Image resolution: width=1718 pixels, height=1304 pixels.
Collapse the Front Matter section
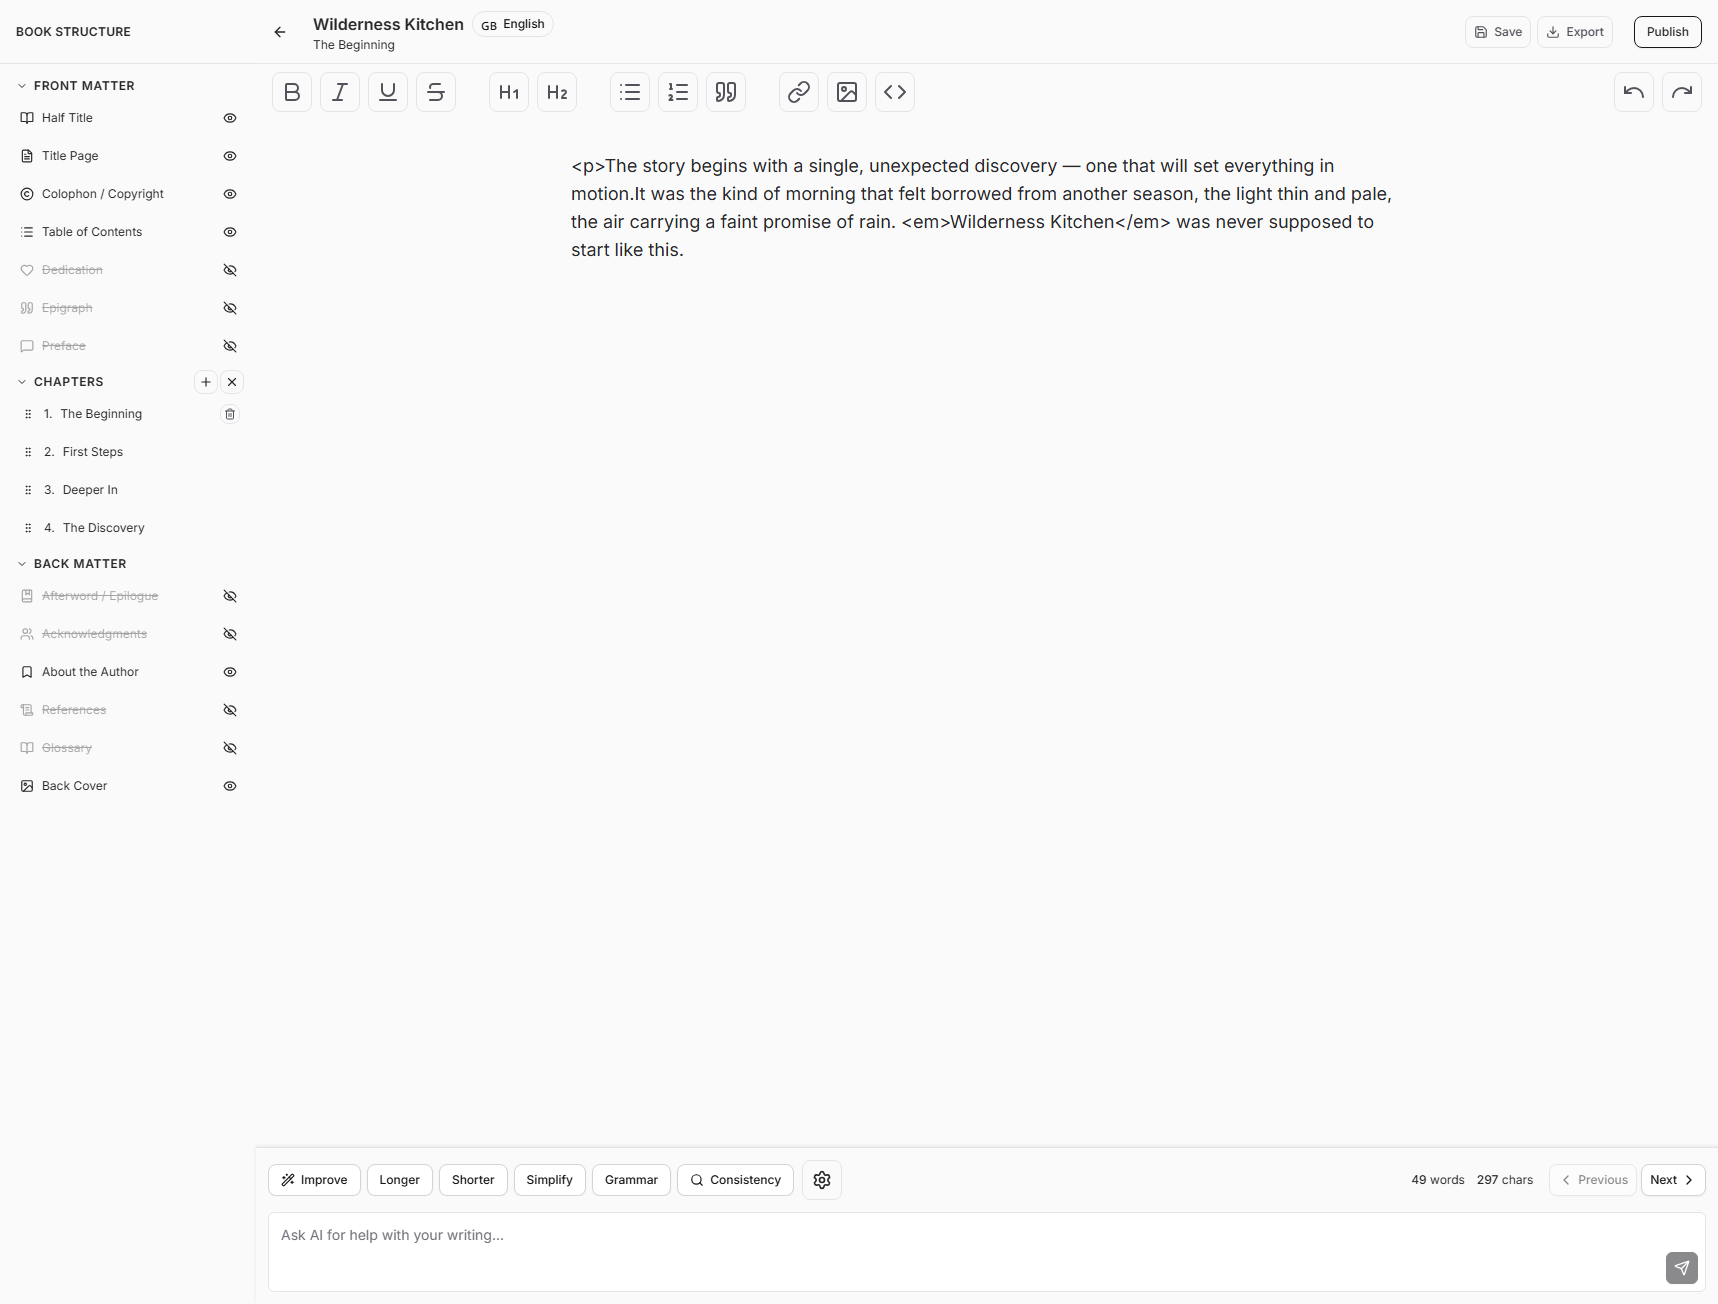[22, 86]
